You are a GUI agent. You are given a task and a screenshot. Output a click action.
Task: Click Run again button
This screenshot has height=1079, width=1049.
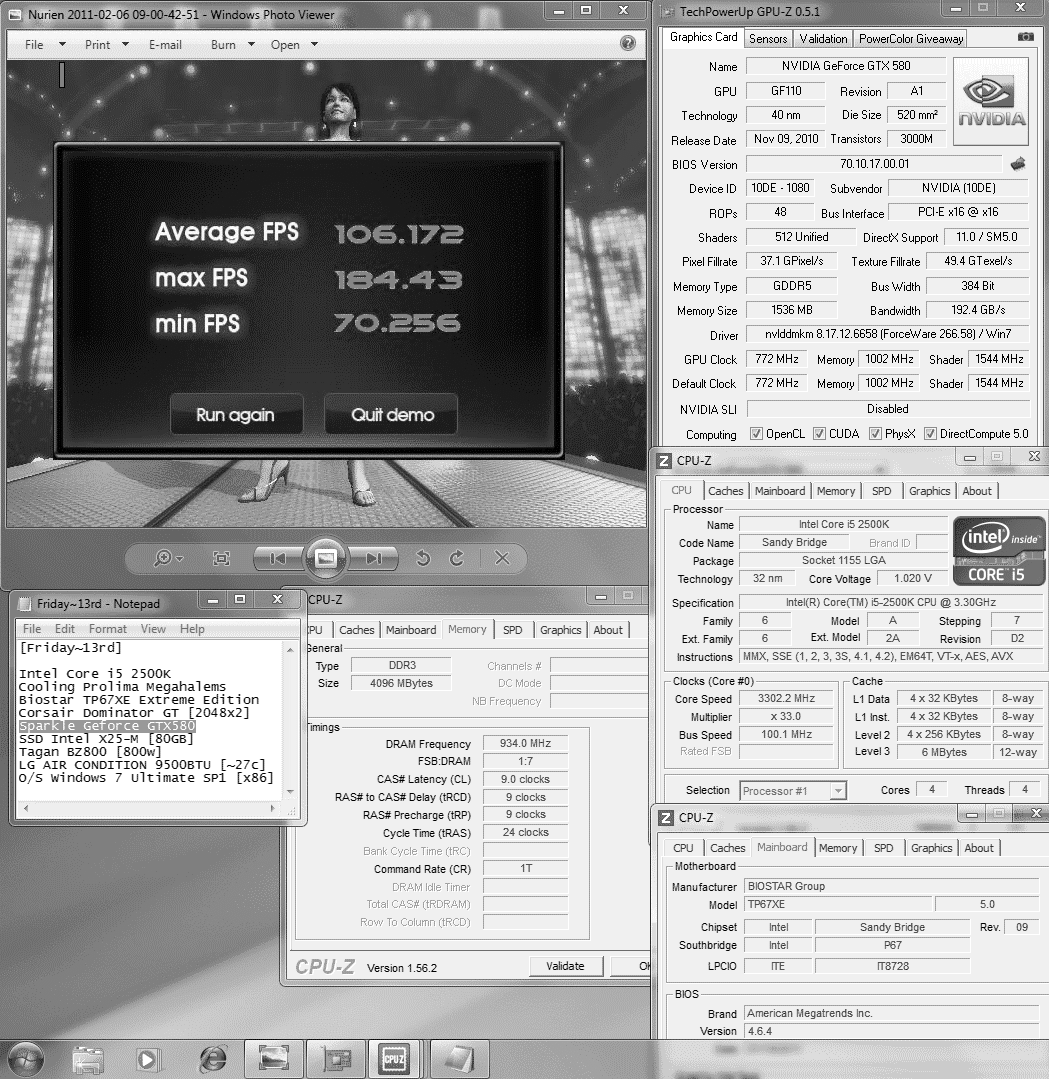(236, 414)
